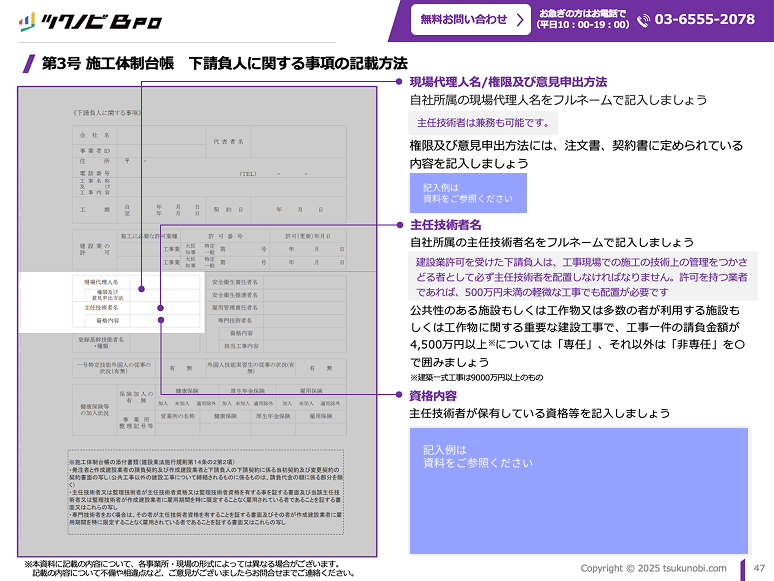
Task: Click the sentence 自社所属の現場代理人名をフルネームで記入しましょう
Action: point(558,100)
